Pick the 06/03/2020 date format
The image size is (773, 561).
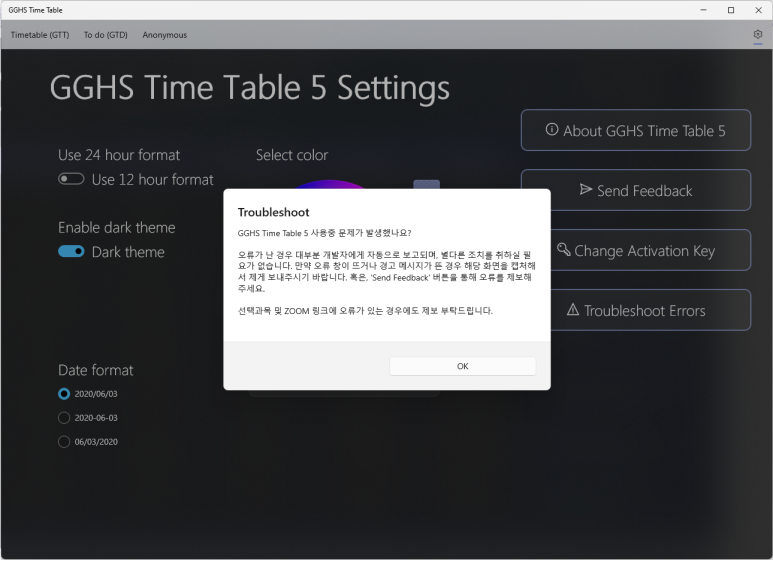click(88, 442)
